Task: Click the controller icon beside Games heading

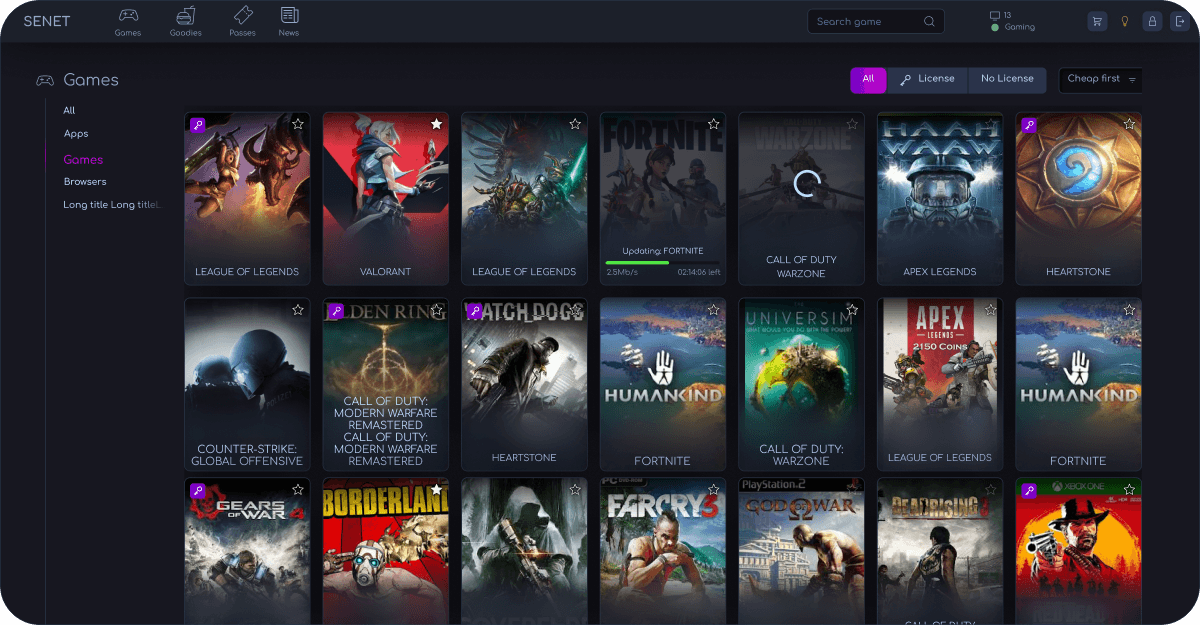Action: coord(45,80)
